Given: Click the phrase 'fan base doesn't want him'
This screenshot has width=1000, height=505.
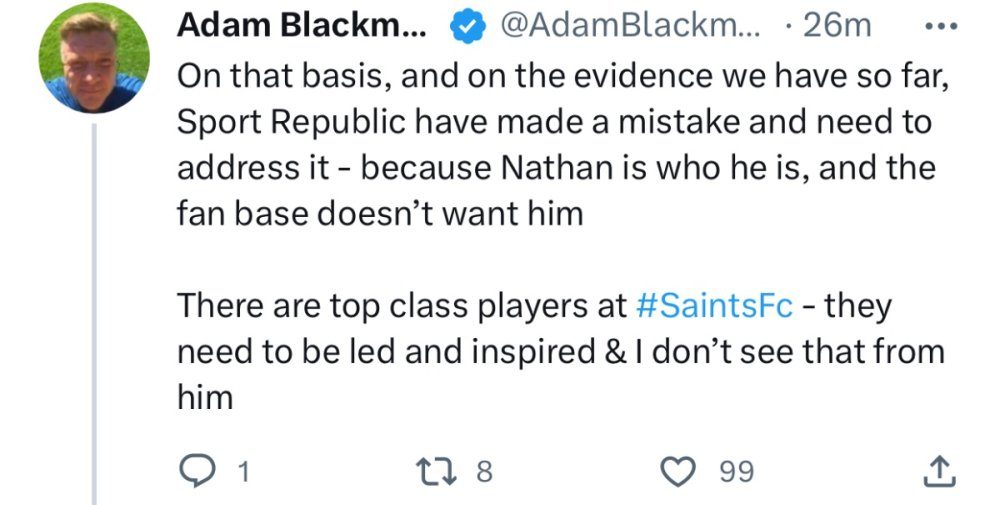Looking at the screenshot, I should [x=380, y=213].
